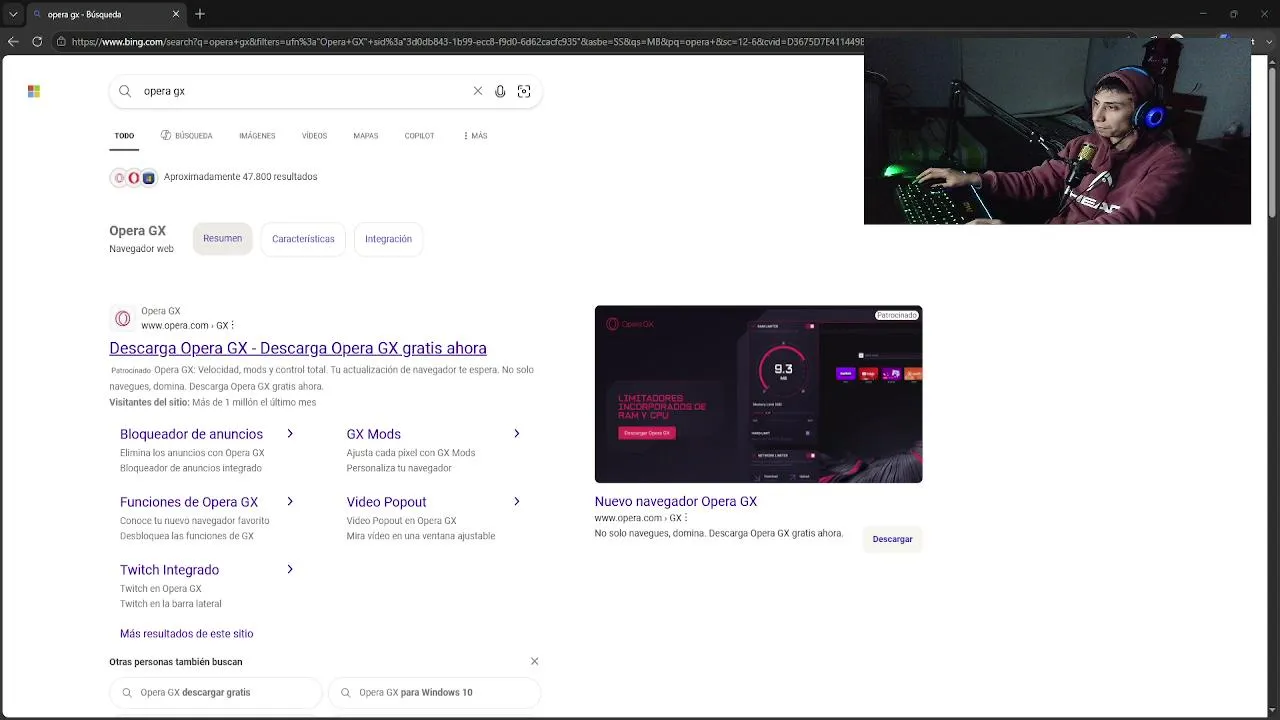Image resolution: width=1280 pixels, height=720 pixels.
Task: Open the 'Nuevo navegador Opera GX' link
Action: (x=676, y=502)
